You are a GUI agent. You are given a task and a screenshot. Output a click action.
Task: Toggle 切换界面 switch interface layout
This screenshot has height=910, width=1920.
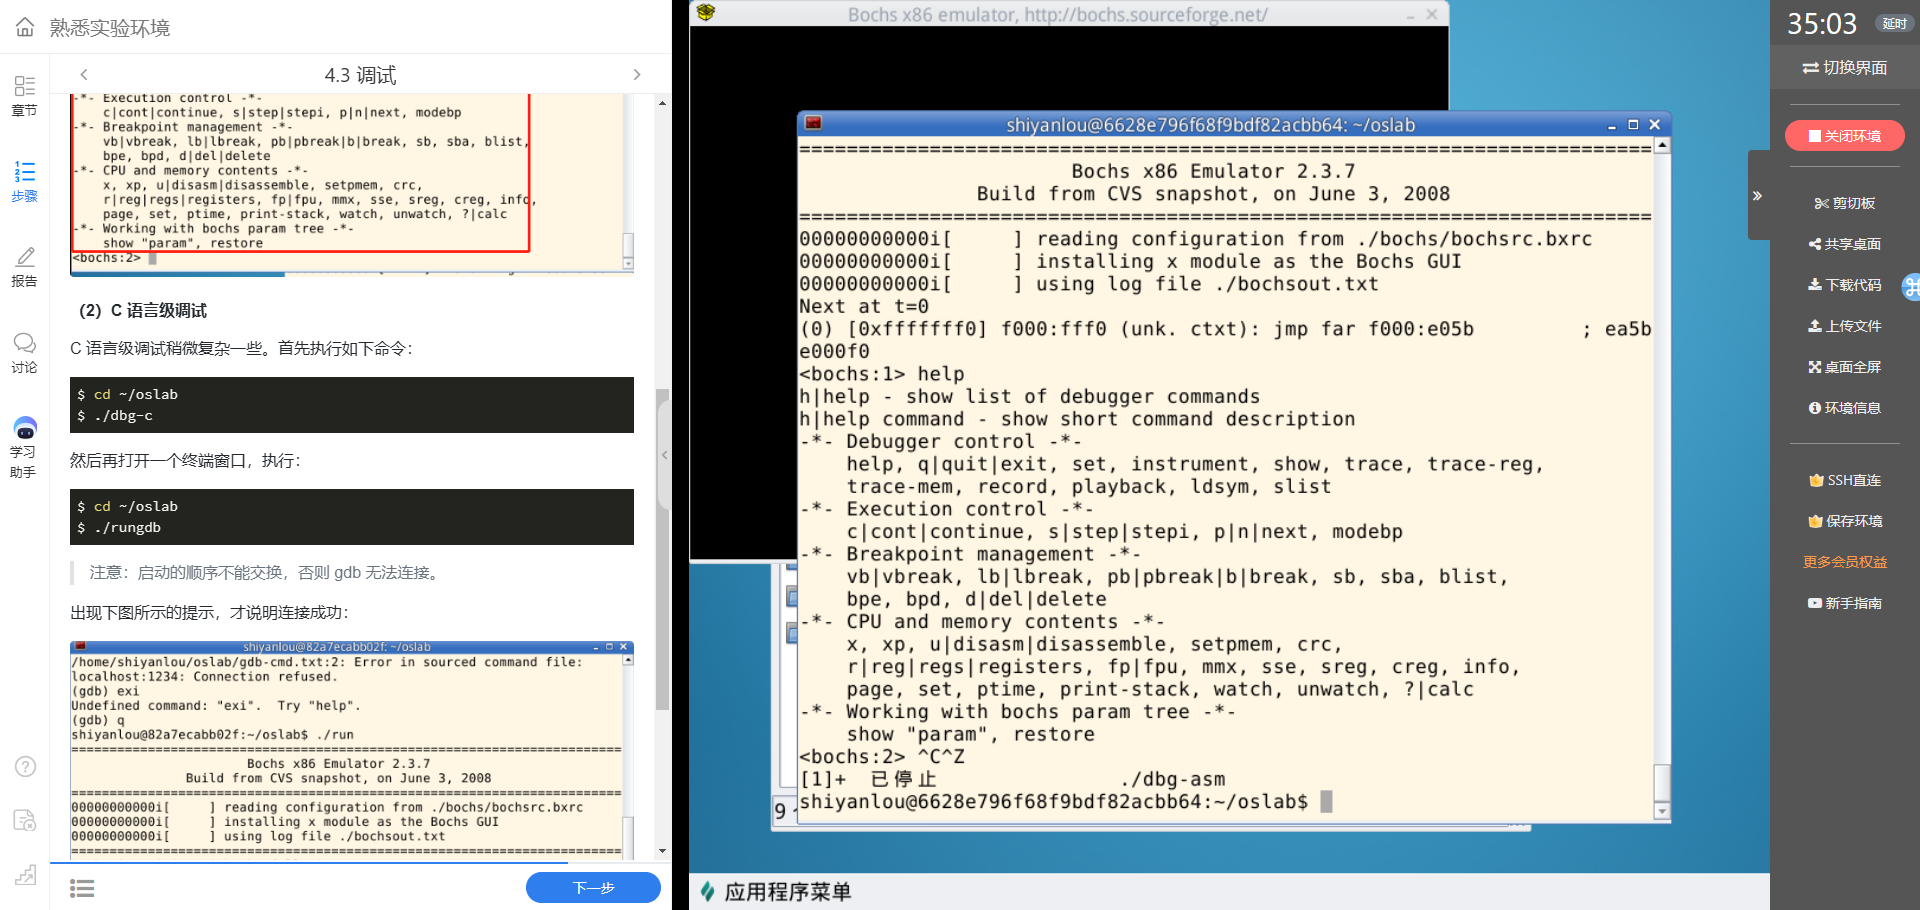point(1844,68)
